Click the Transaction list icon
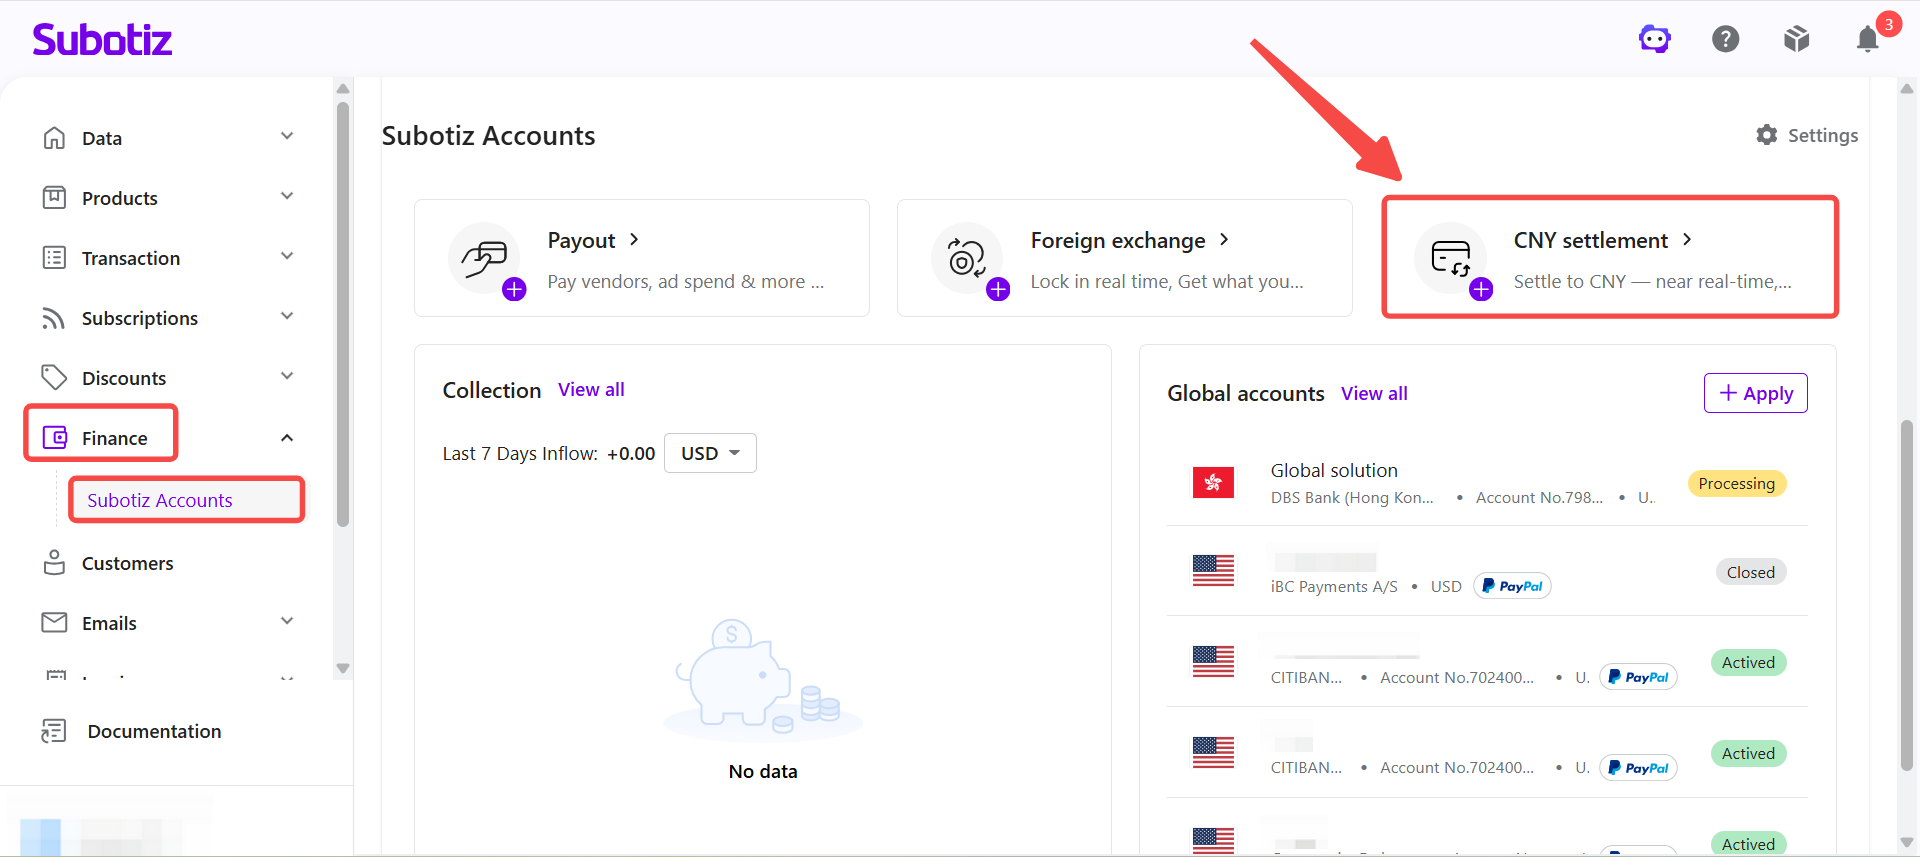1920x857 pixels. pyautogui.click(x=54, y=258)
